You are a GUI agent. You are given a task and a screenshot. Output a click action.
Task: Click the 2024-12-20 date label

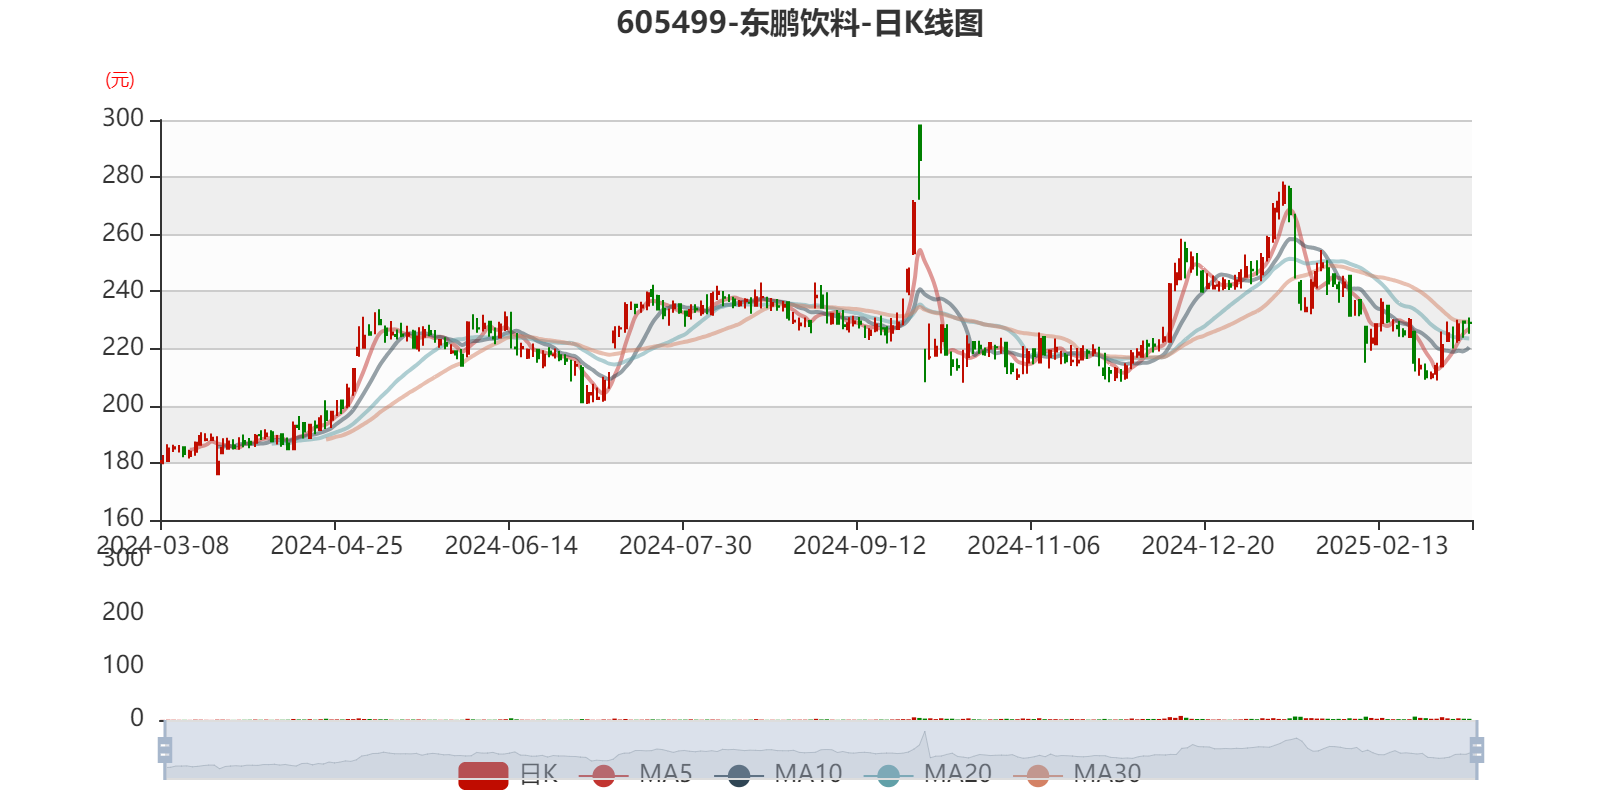click(1208, 546)
